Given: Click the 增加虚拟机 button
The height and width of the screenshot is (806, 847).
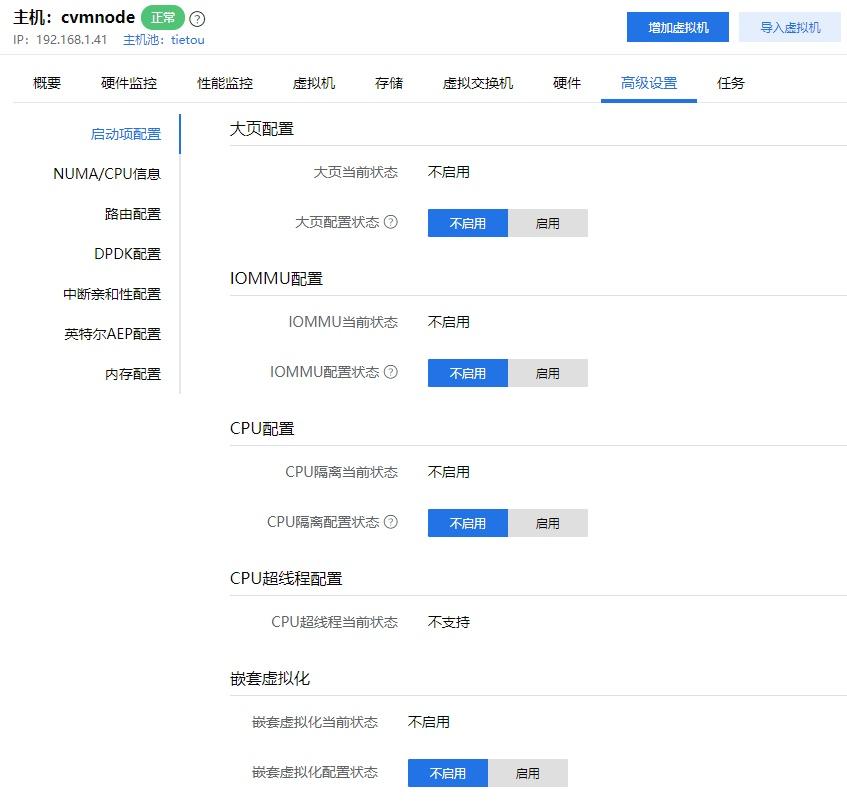Looking at the screenshot, I should coord(680,26).
